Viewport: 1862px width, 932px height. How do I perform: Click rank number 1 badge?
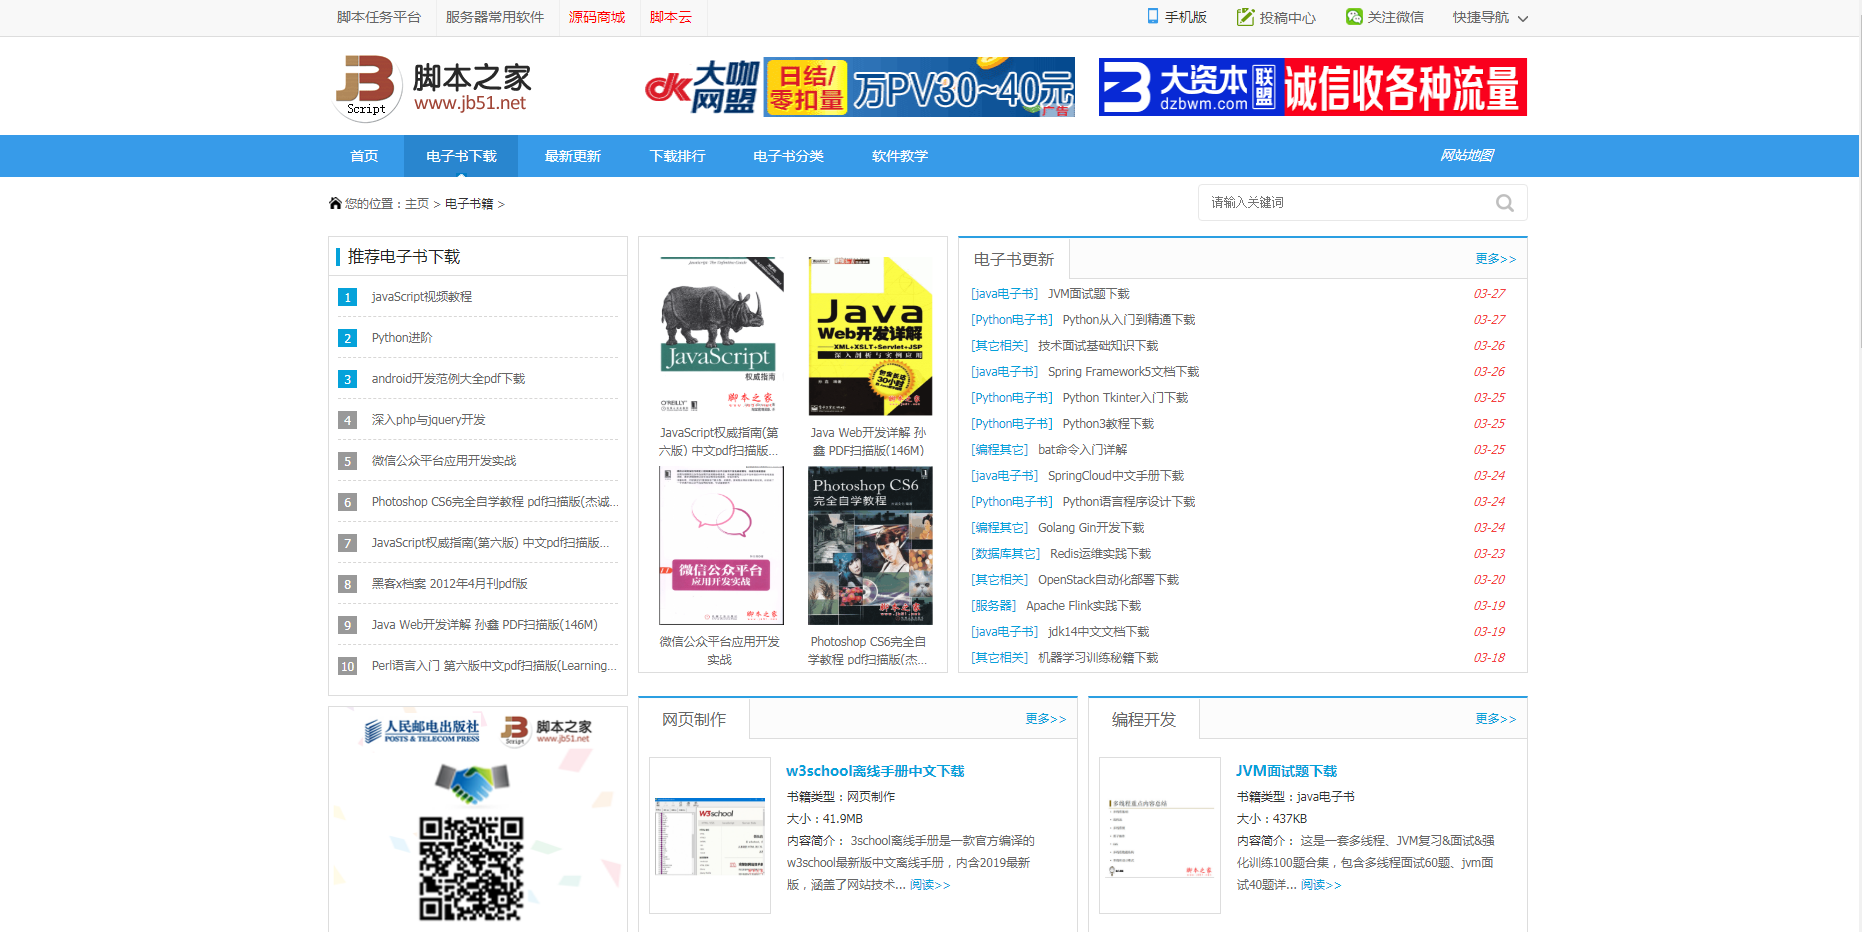pyautogui.click(x=347, y=297)
